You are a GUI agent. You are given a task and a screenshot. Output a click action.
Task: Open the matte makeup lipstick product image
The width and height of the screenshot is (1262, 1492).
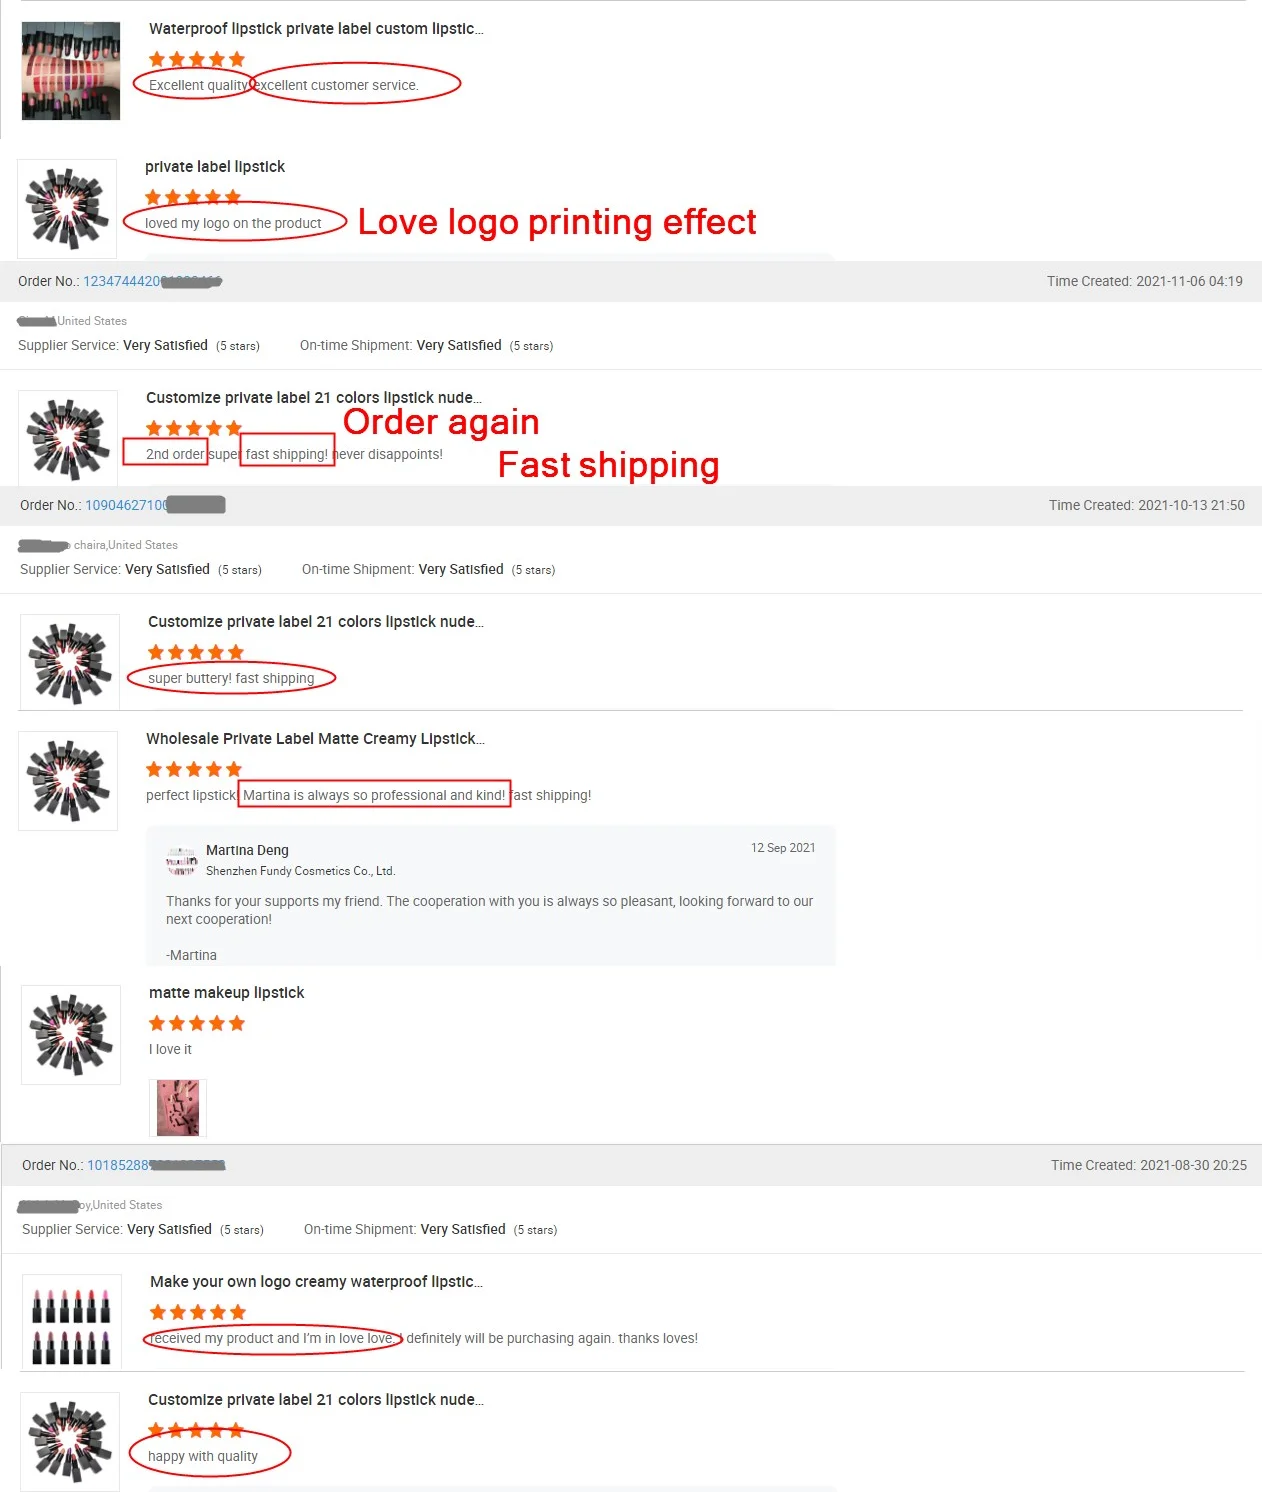(71, 1035)
